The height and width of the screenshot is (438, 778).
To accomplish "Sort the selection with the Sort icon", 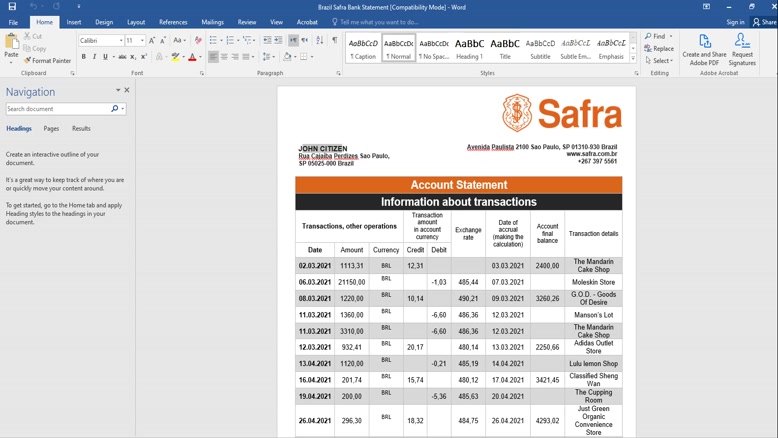I will point(320,40).
